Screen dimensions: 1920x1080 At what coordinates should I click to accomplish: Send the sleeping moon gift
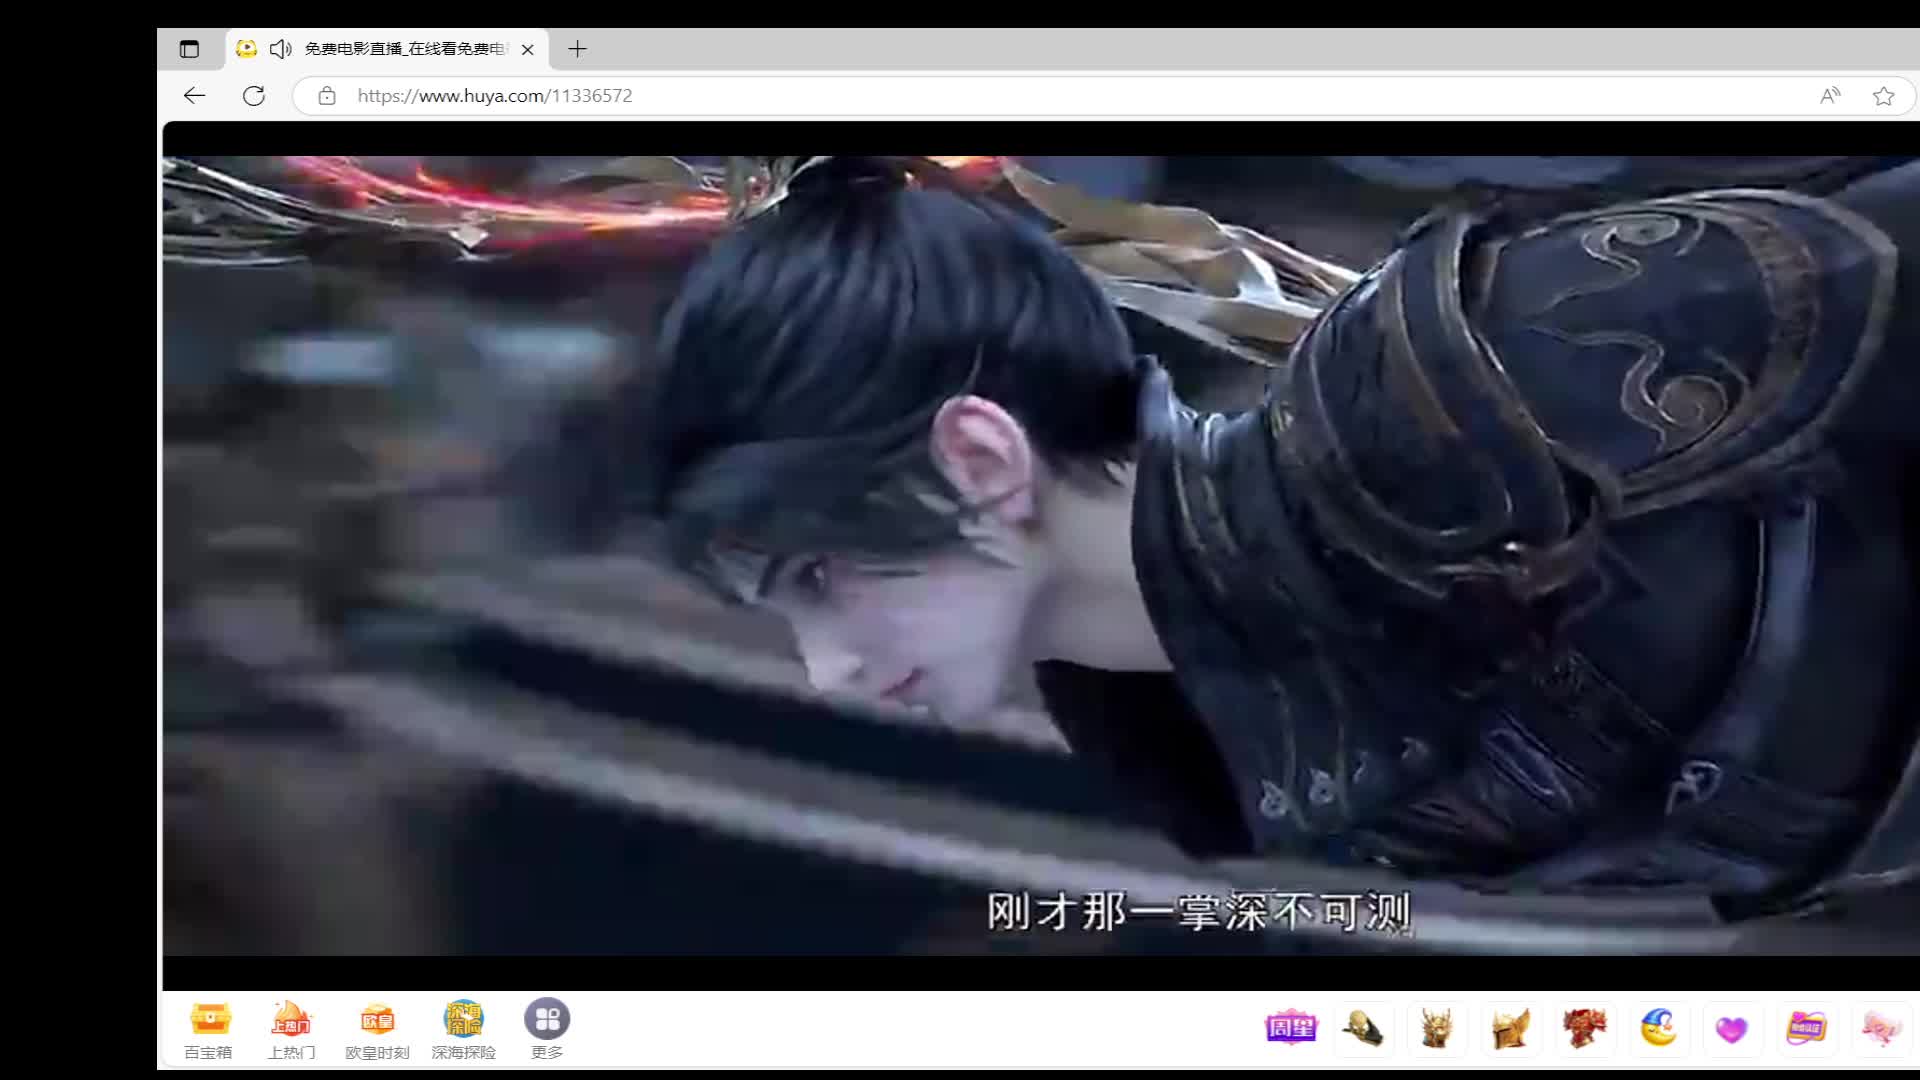(x=1659, y=1028)
